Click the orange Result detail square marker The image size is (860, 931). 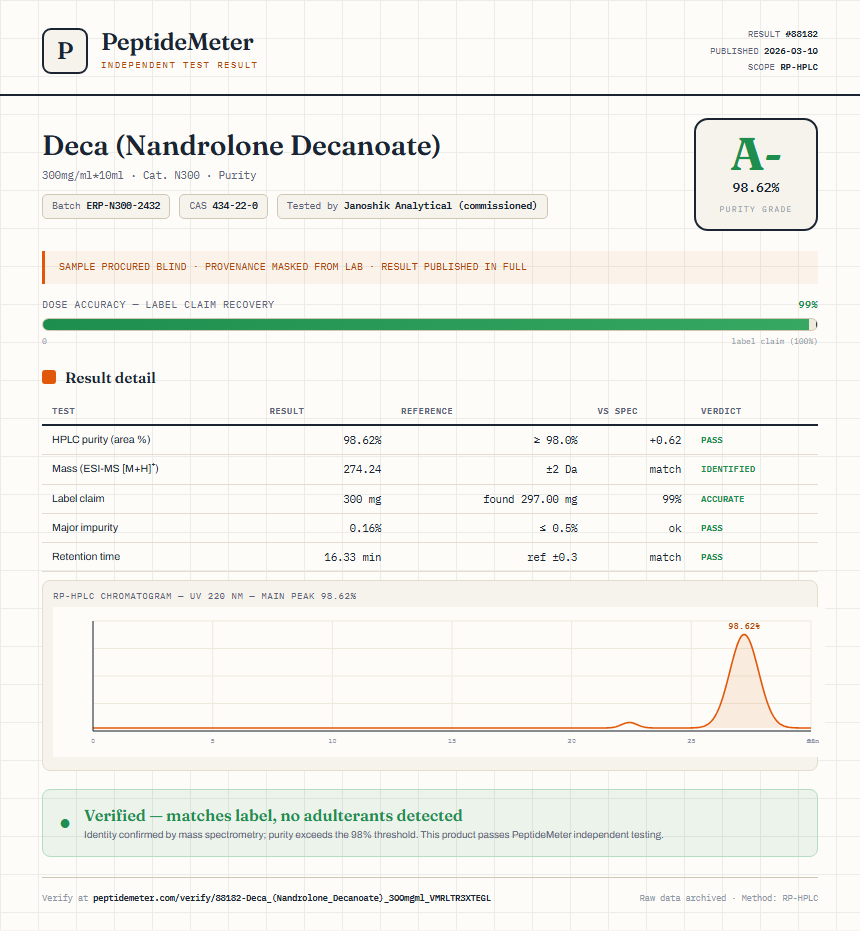coord(49,377)
